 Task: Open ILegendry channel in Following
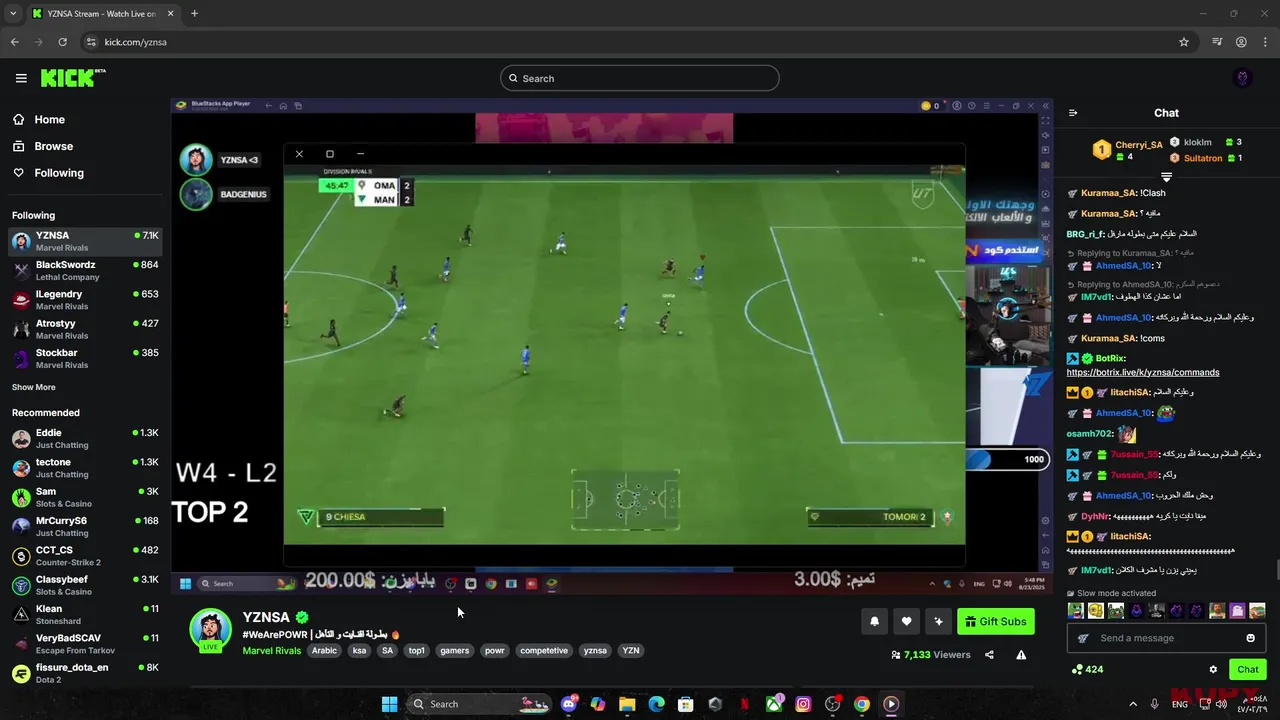click(85, 300)
